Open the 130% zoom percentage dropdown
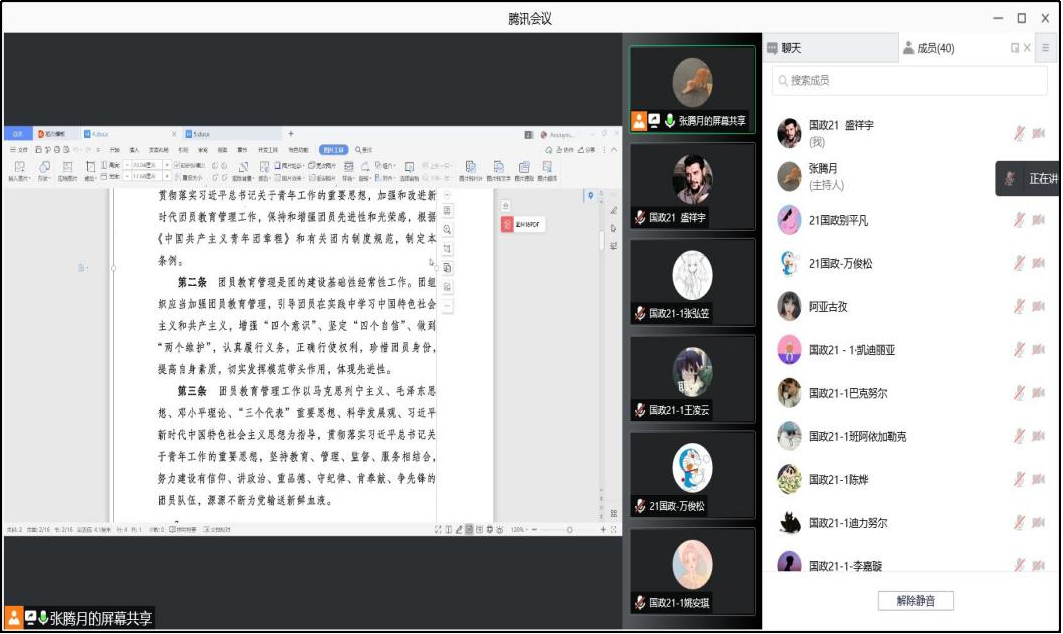Screen dimensions: 1063x634 [519, 529]
